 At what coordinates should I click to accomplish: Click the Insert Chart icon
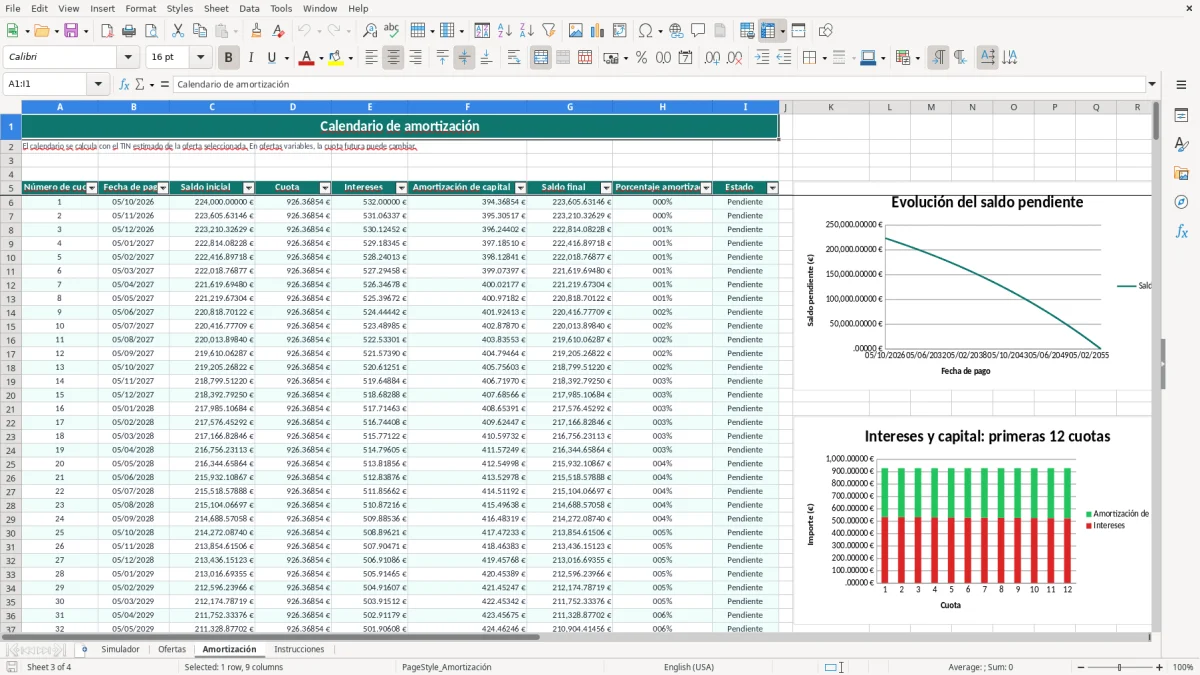click(598, 31)
